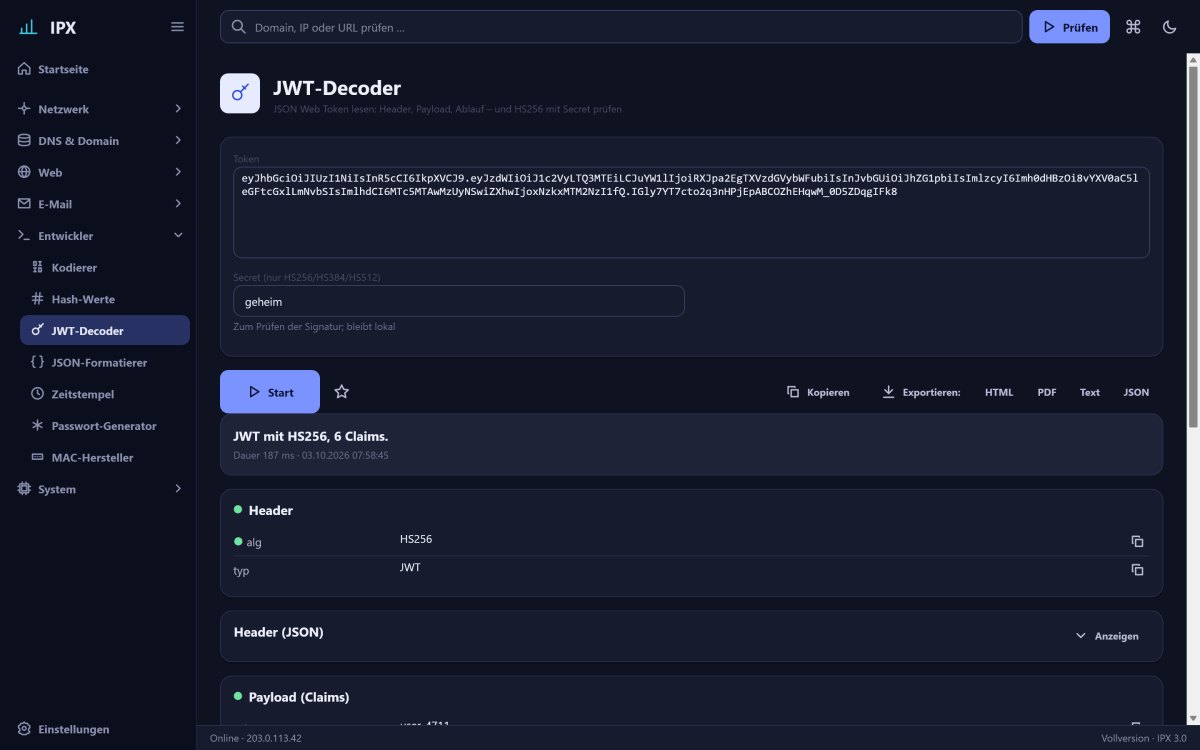Expand Header (JSON) with Anzeigen
This screenshot has width=1200, height=750.
[1107, 636]
